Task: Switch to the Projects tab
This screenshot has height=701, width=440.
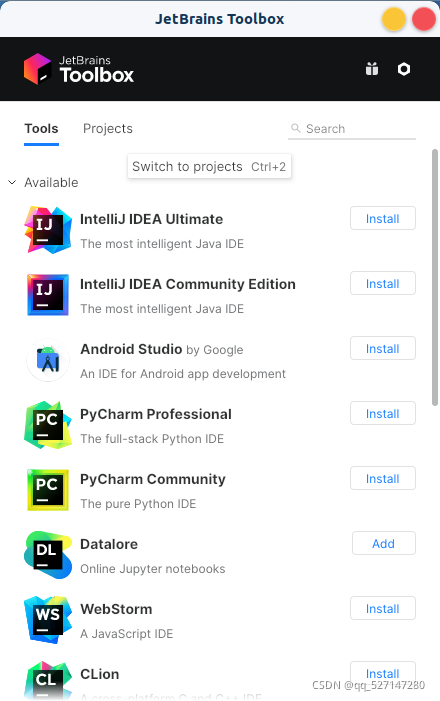Action: click(x=108, y=129)
